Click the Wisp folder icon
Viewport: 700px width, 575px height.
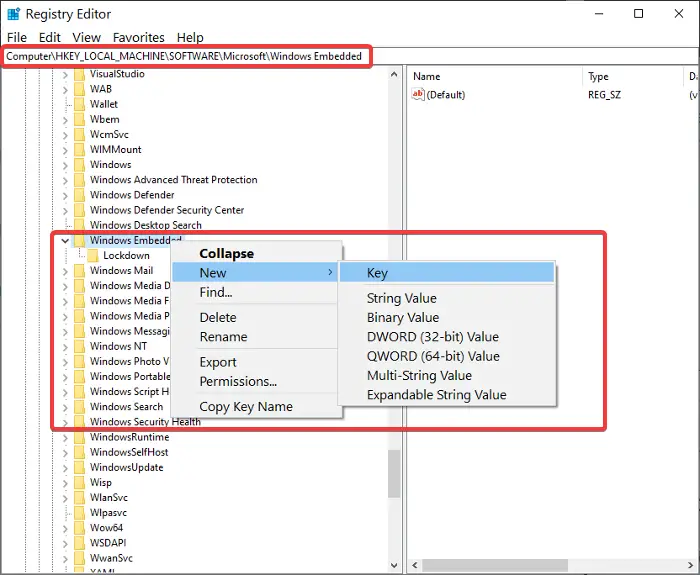point(79,483)
